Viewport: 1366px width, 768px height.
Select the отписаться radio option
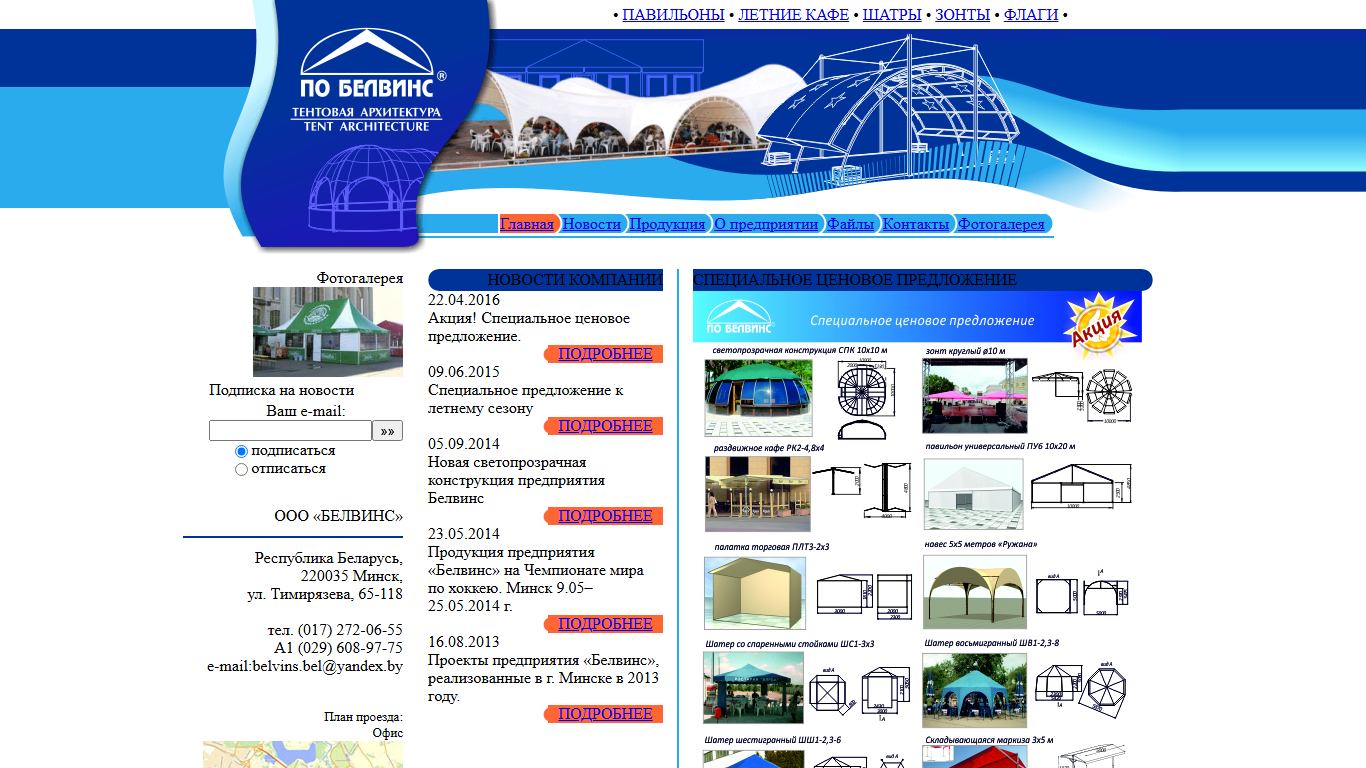point(241,470)
